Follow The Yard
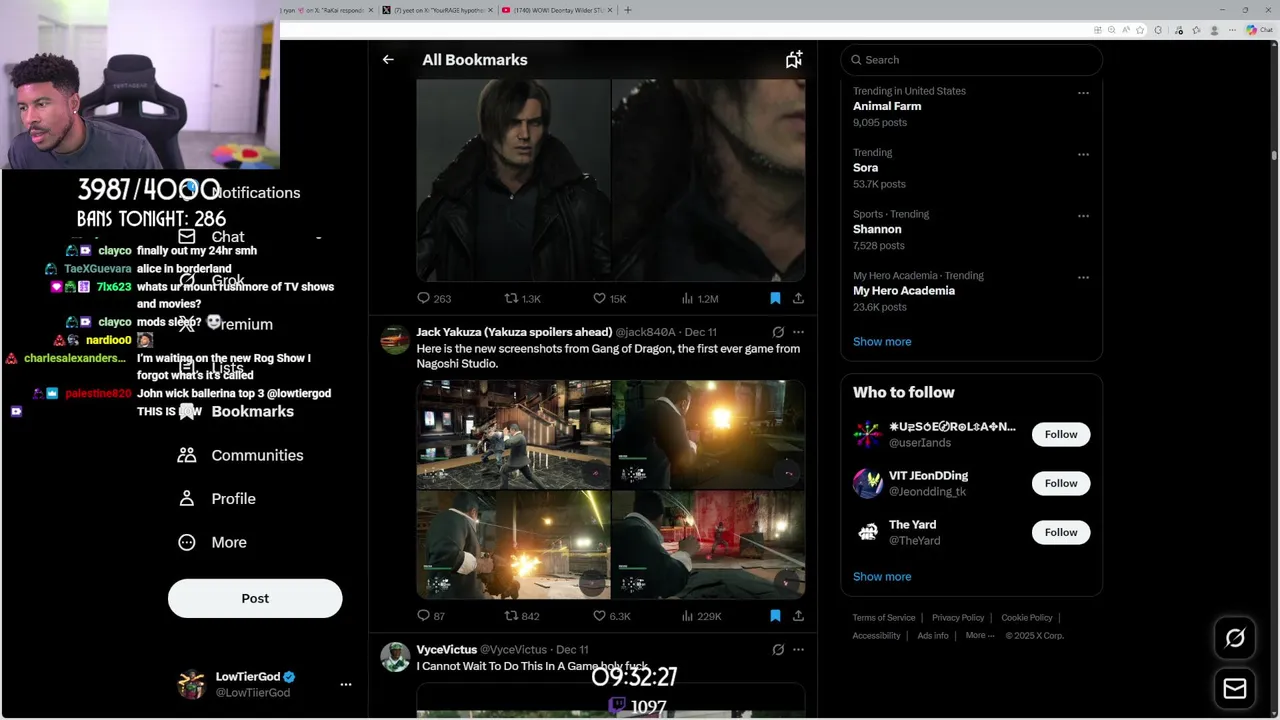 point(1061,532)
